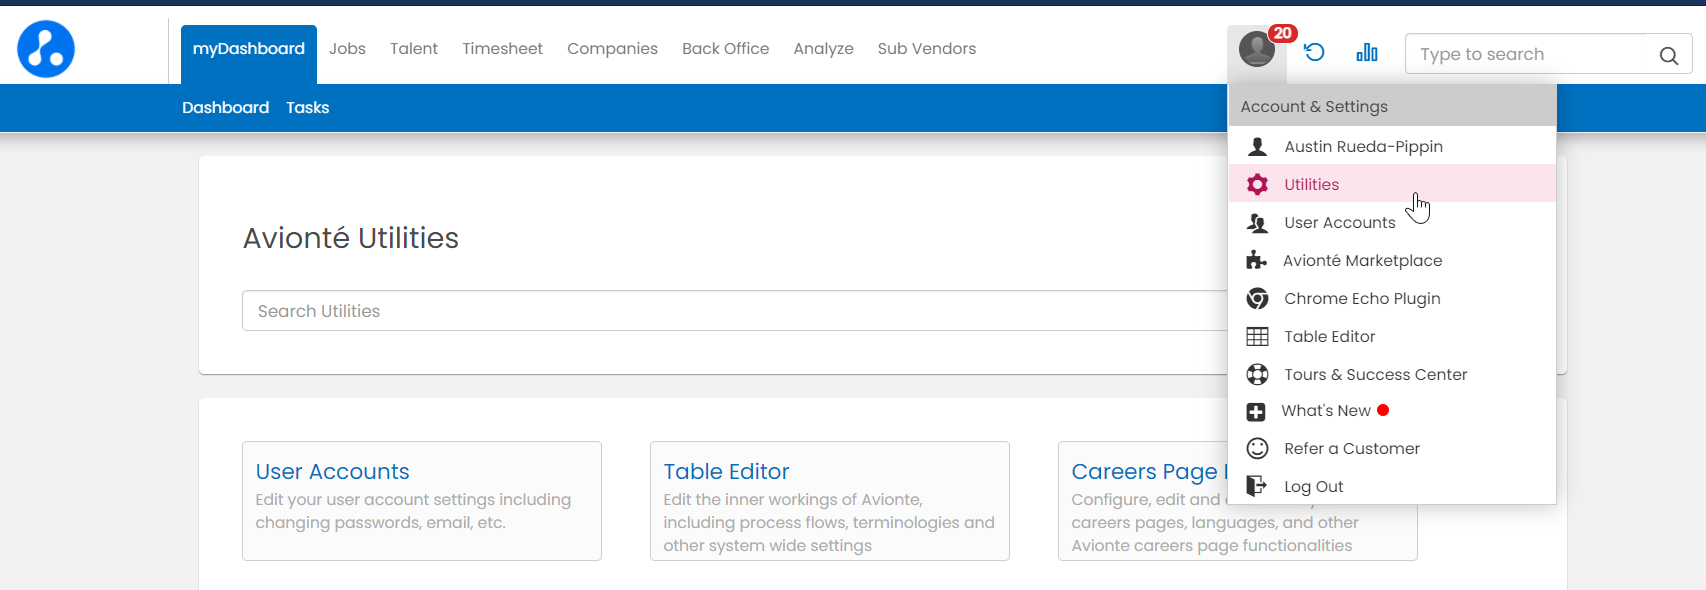1706x590 pixels.
Task: Select Austin Rueda-Pippin profile entry
Action: (x=1363, y=147)
